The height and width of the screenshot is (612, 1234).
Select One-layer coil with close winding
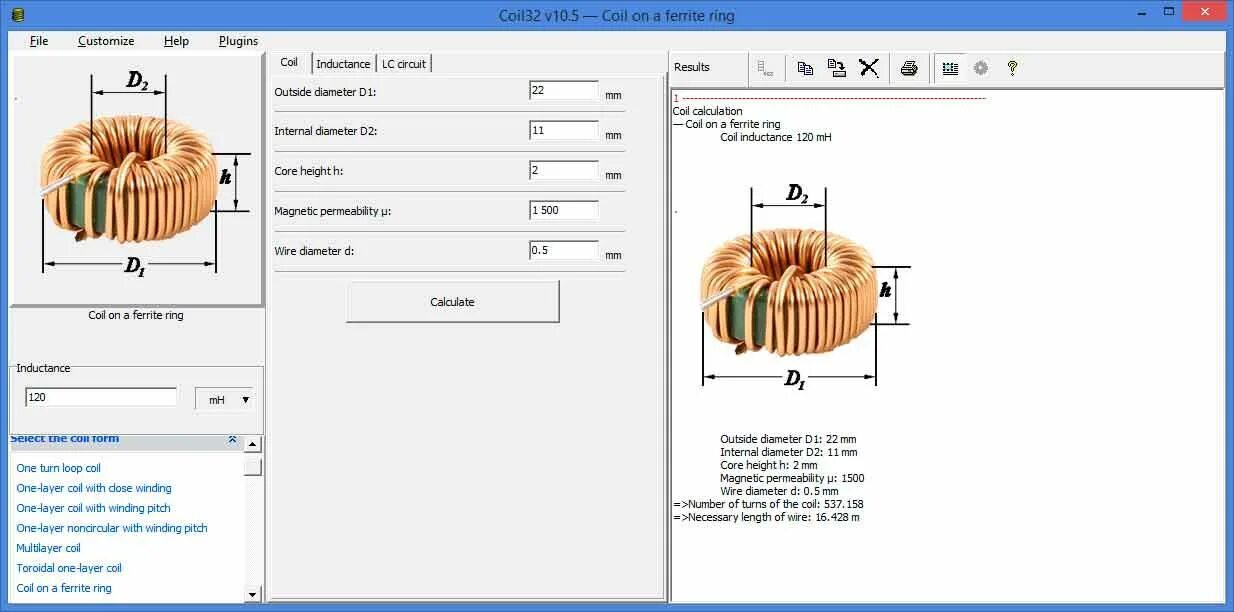[x=94, y=488]
